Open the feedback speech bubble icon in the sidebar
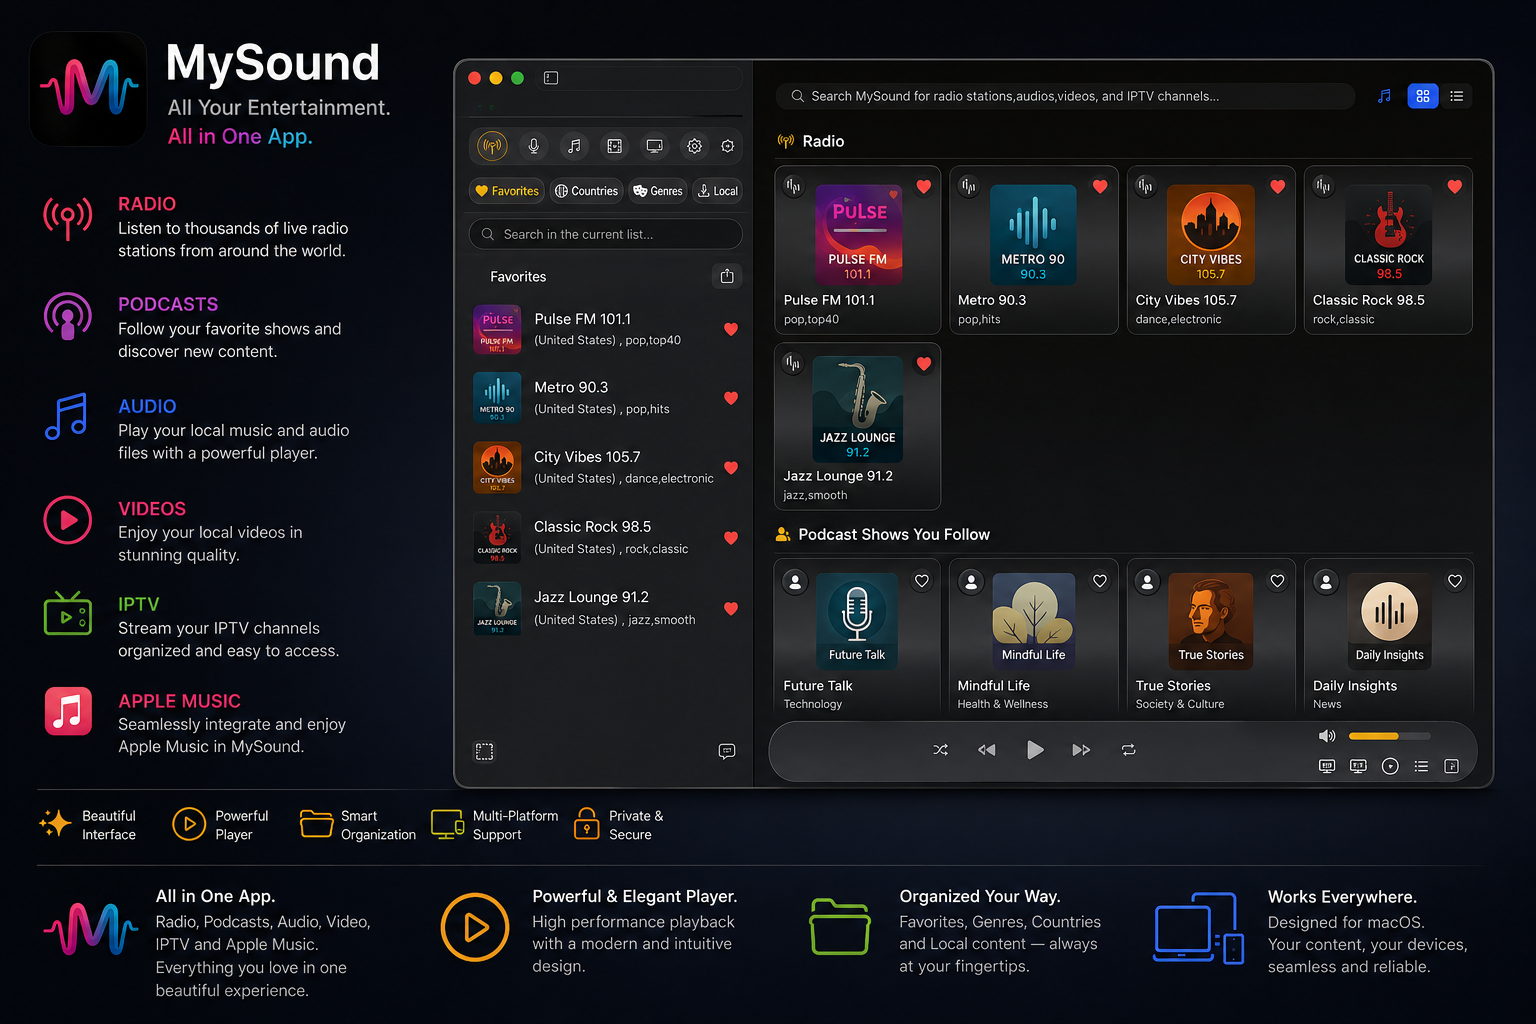The height and width of the screenshot is (1024, 1536). point(727,751)
